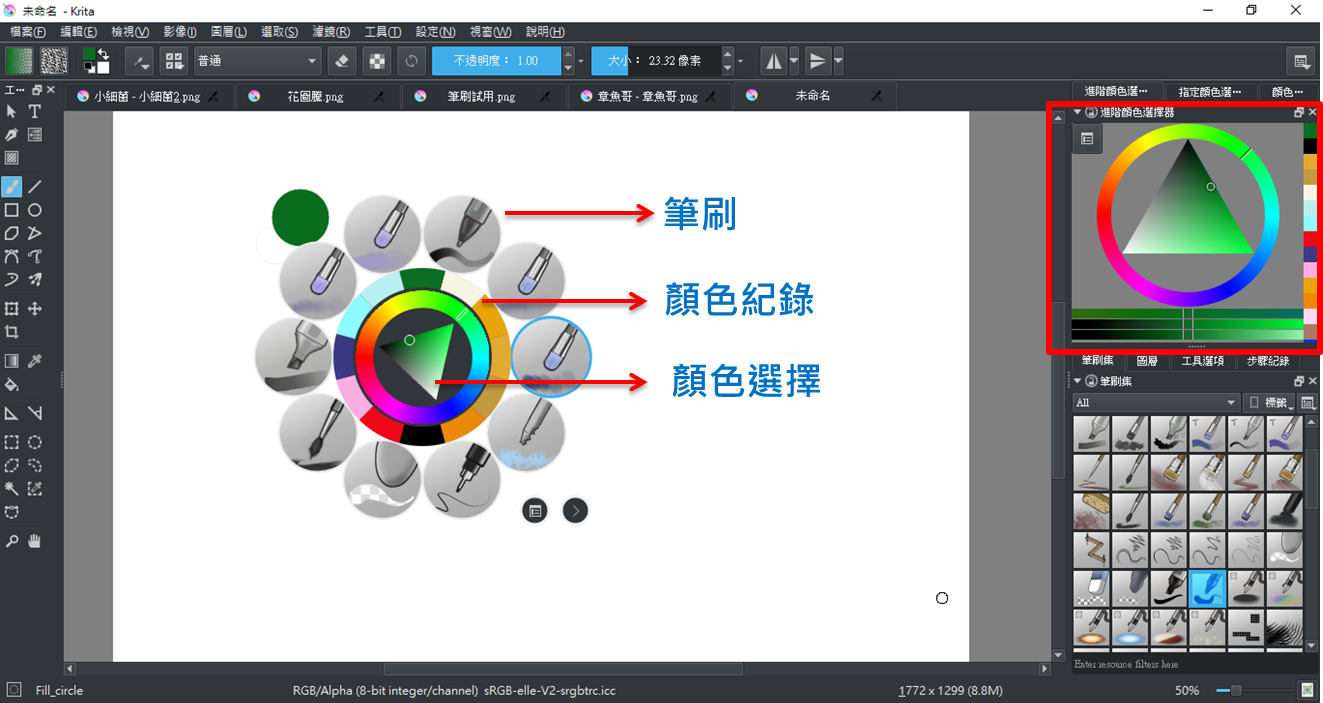Click the 標籤 tag button

(x=1269, y=402)
